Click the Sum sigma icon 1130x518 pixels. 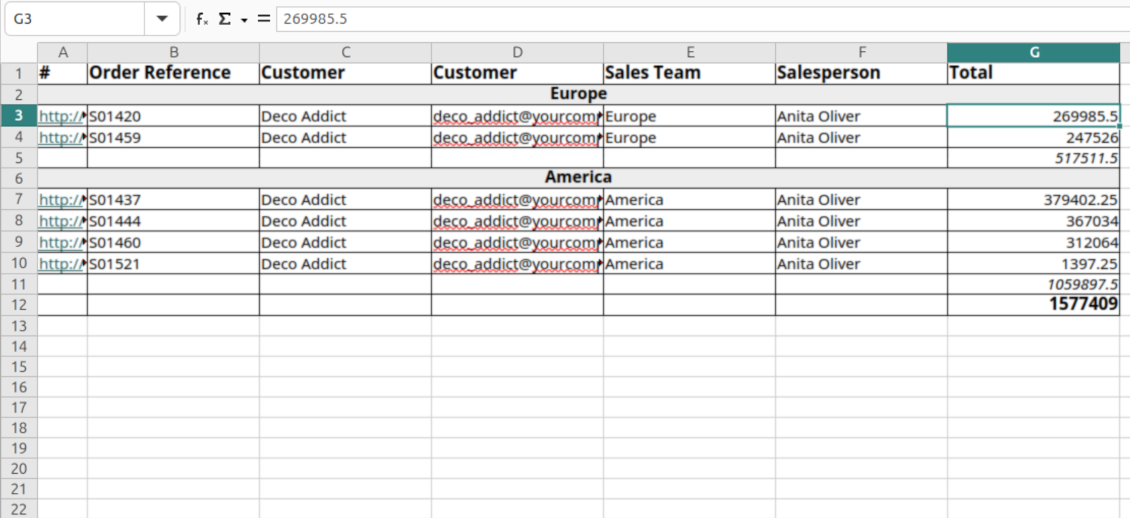(225, 19)
